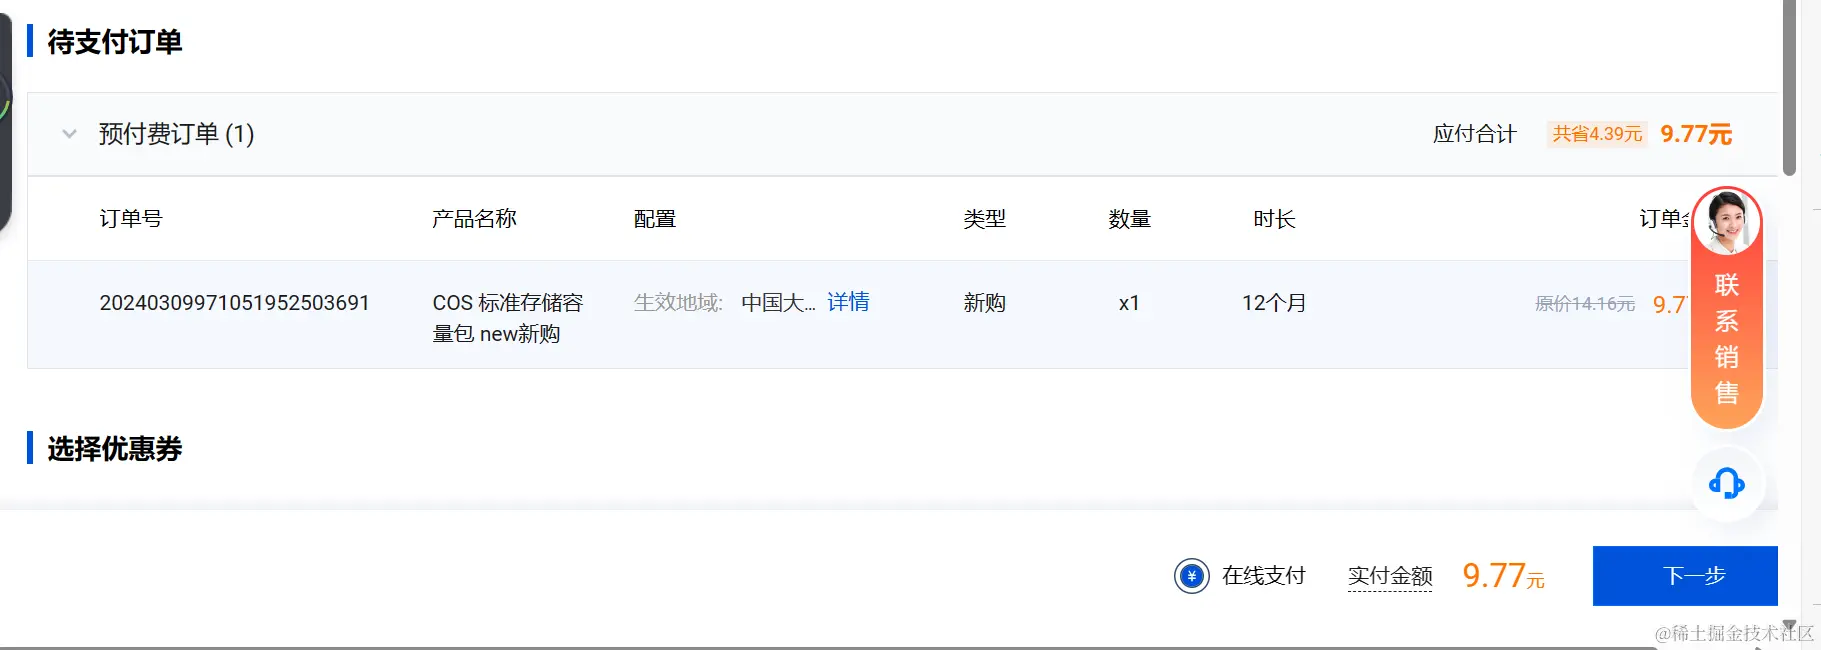Click the 生效地域 configuration label
This screenshot has height=650, width=1821.
click(678, 303)
